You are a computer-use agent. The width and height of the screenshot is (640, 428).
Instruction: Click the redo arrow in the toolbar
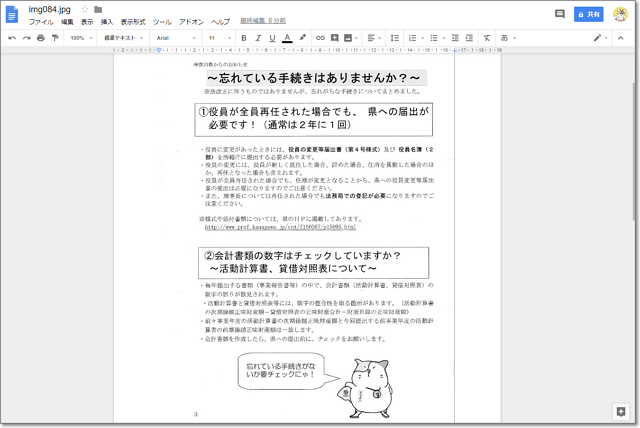tap(26, 37)
